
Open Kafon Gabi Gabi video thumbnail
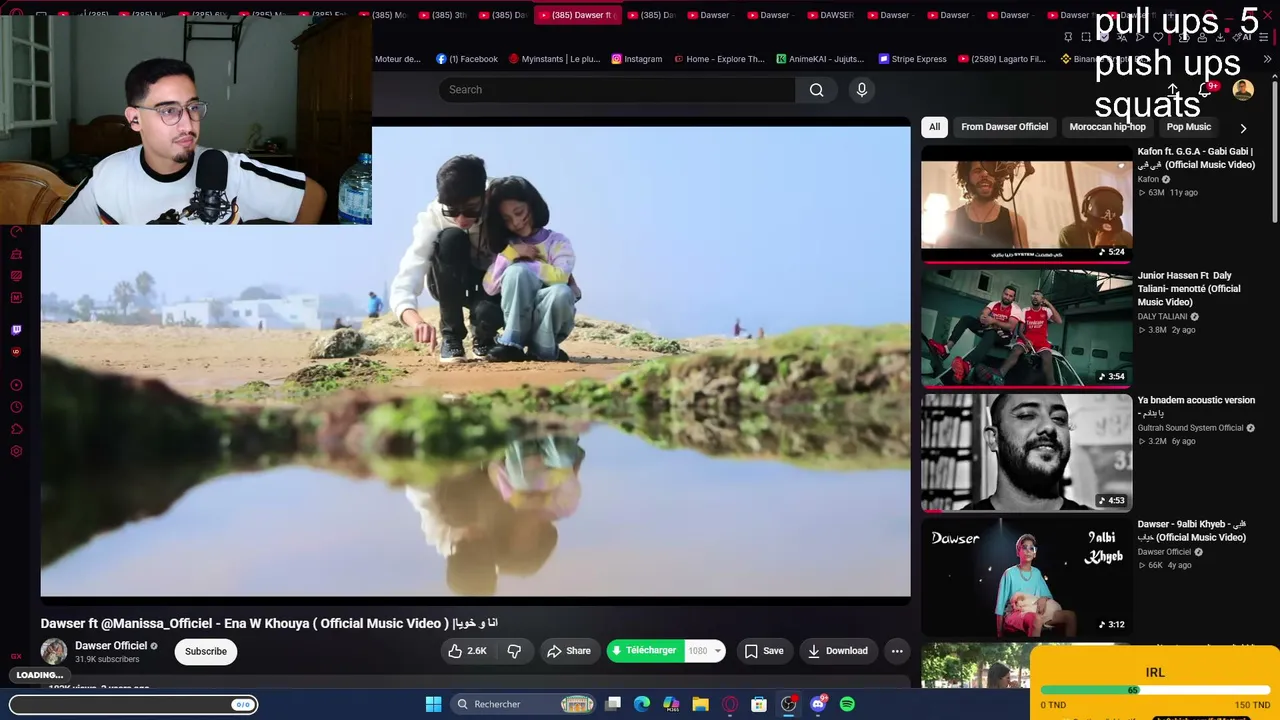[x=1026, y=204]
